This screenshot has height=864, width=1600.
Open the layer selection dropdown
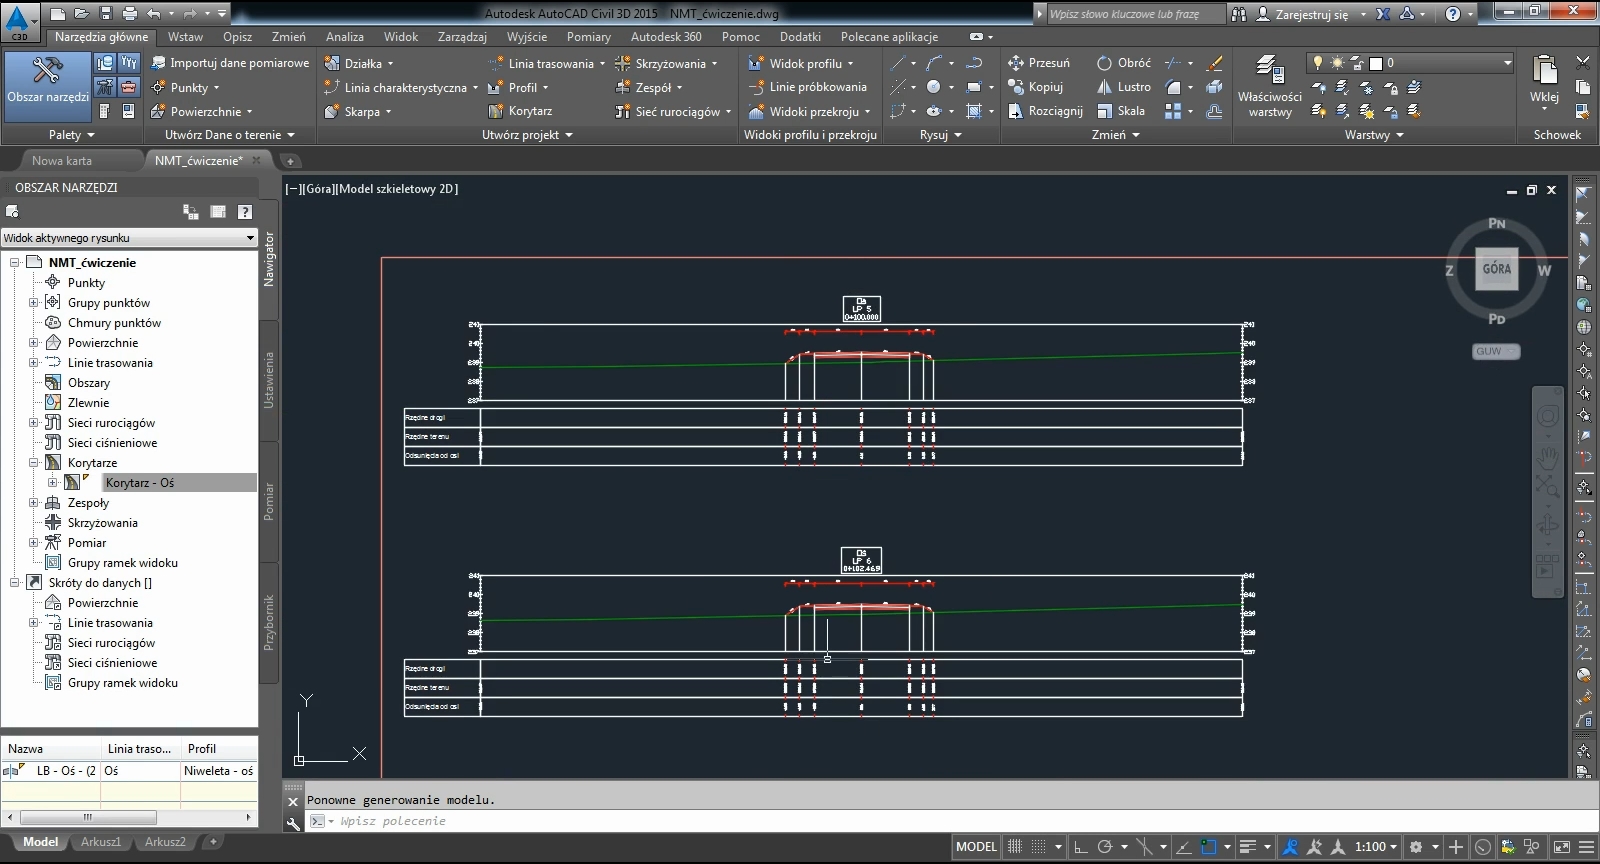tap(1507, 63)
